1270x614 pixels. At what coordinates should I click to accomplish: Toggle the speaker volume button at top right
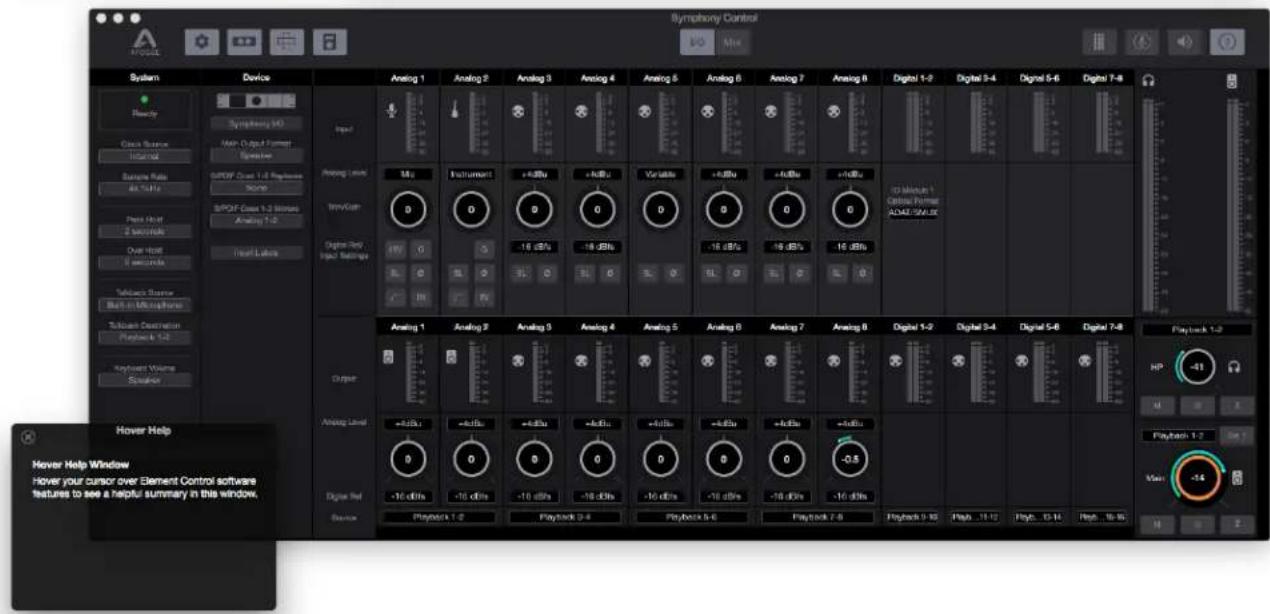pos(1183,42)
